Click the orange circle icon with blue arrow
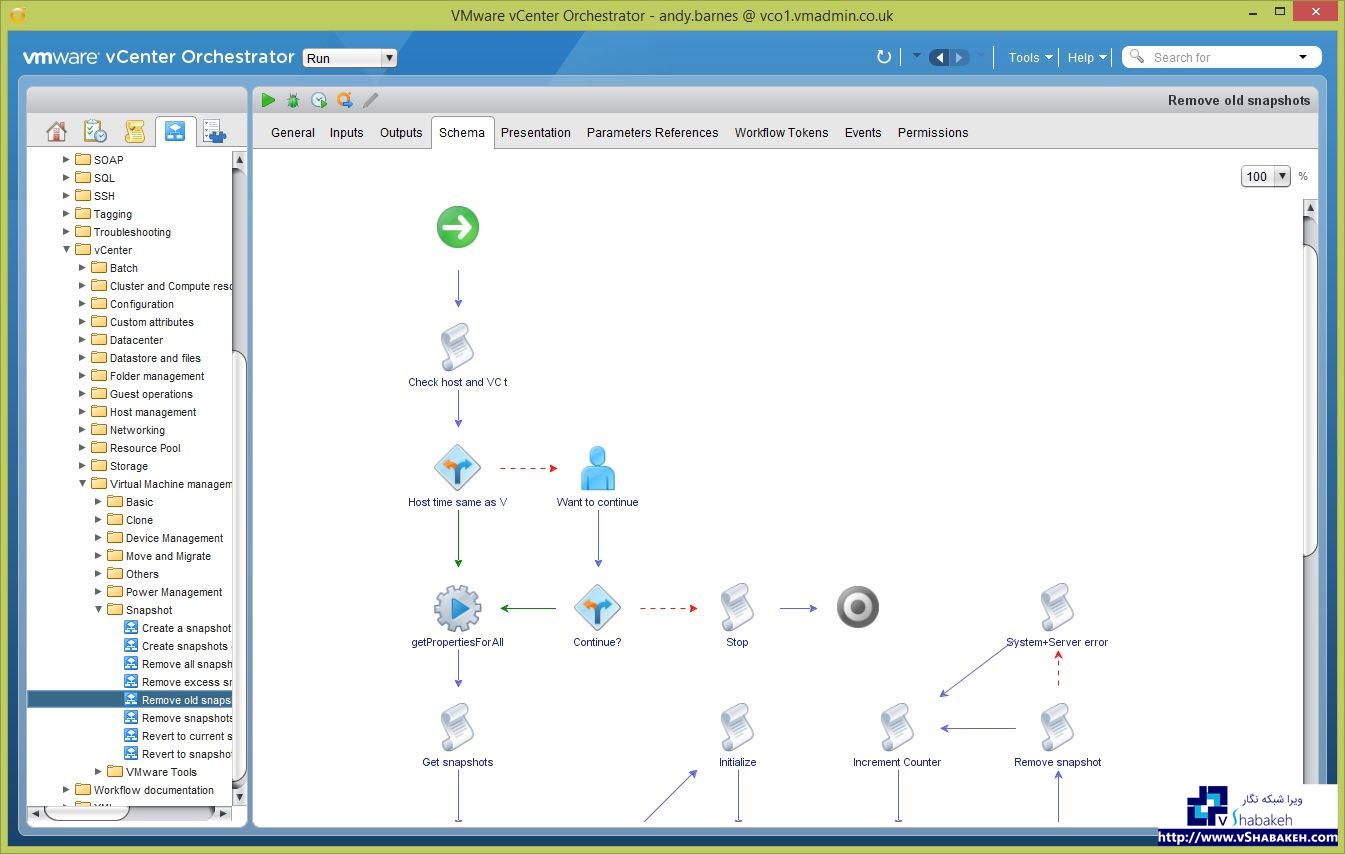The height and width of the screenshot is (854, 1345). [345, 100]
